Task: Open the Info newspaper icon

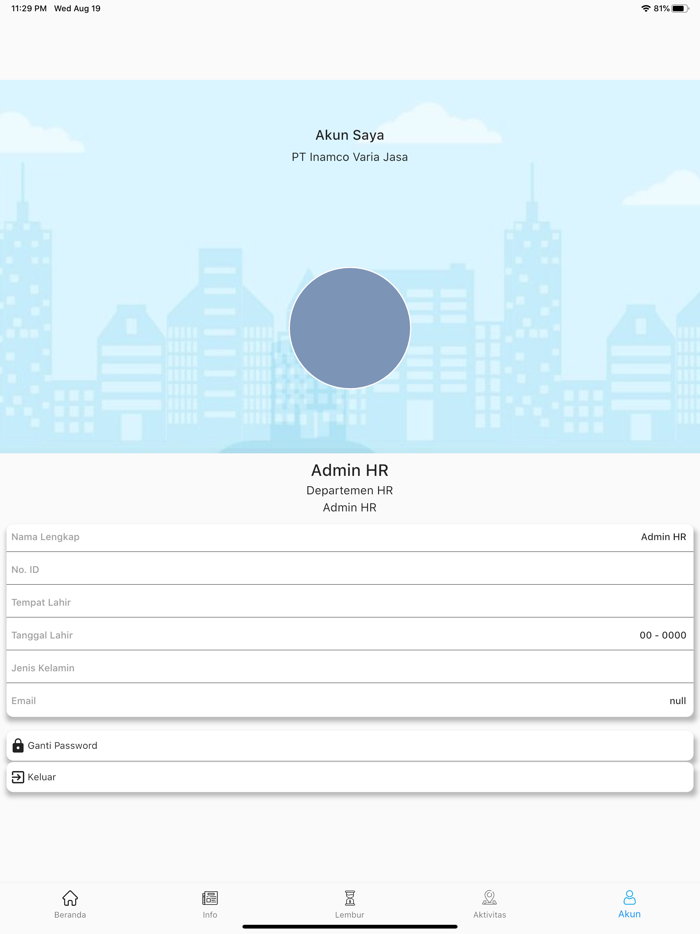Action: (210, 898)
